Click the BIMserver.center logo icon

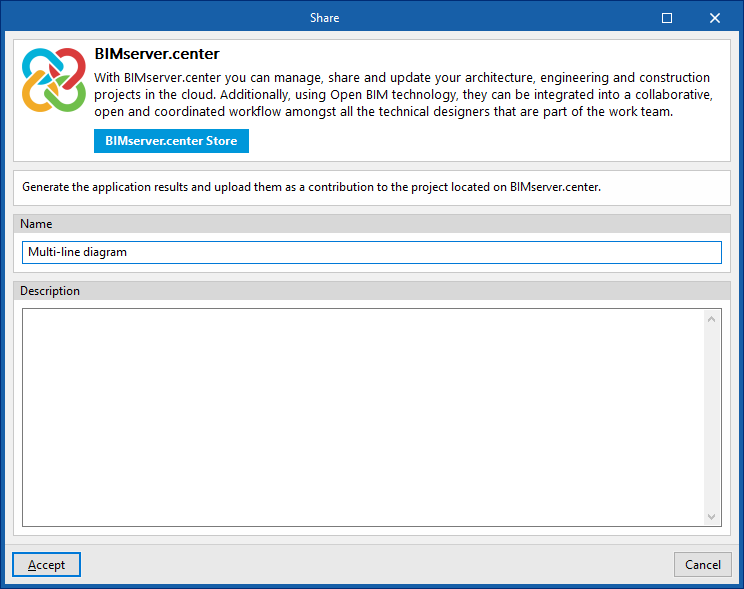tap(54, 80)
